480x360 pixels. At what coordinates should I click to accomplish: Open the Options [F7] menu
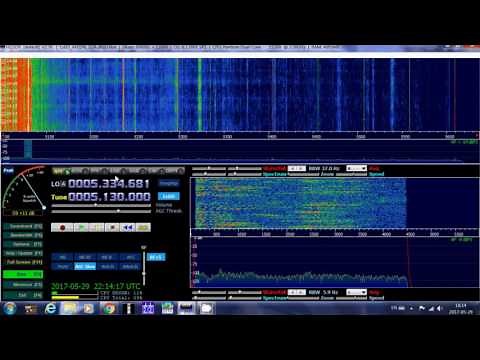[23, 244]
